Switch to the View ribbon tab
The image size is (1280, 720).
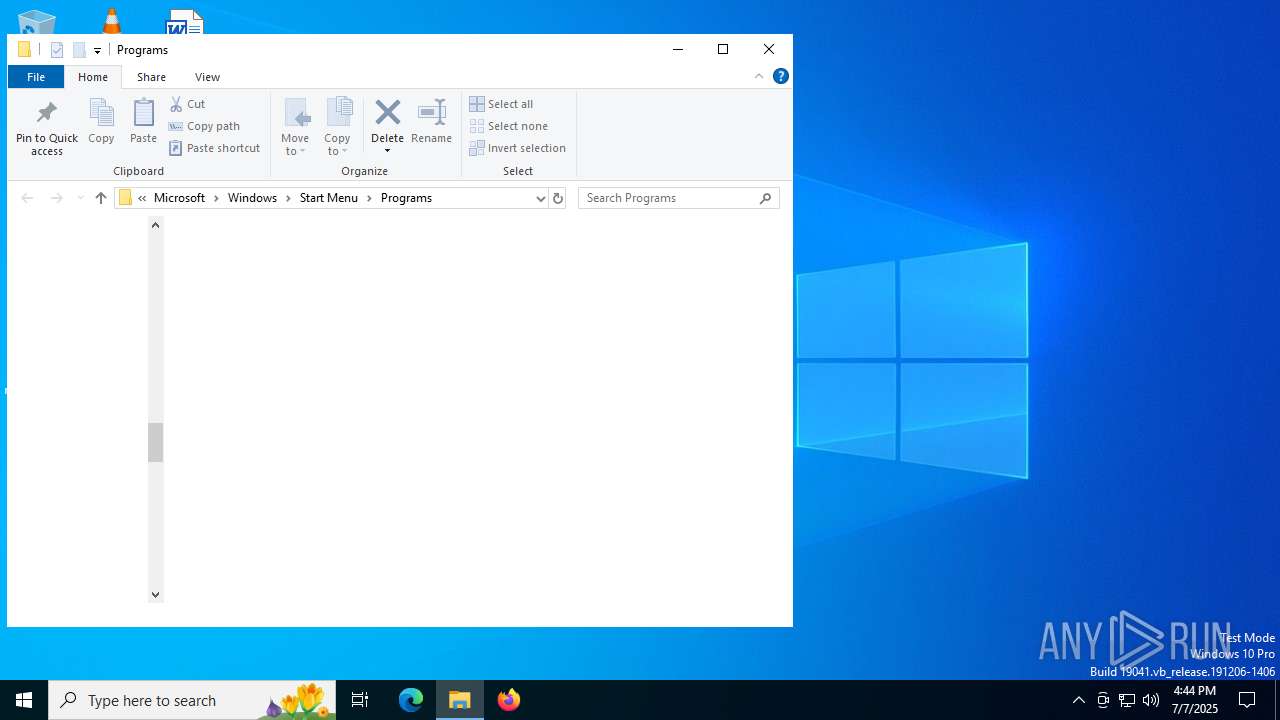click(x=207, y=77)
